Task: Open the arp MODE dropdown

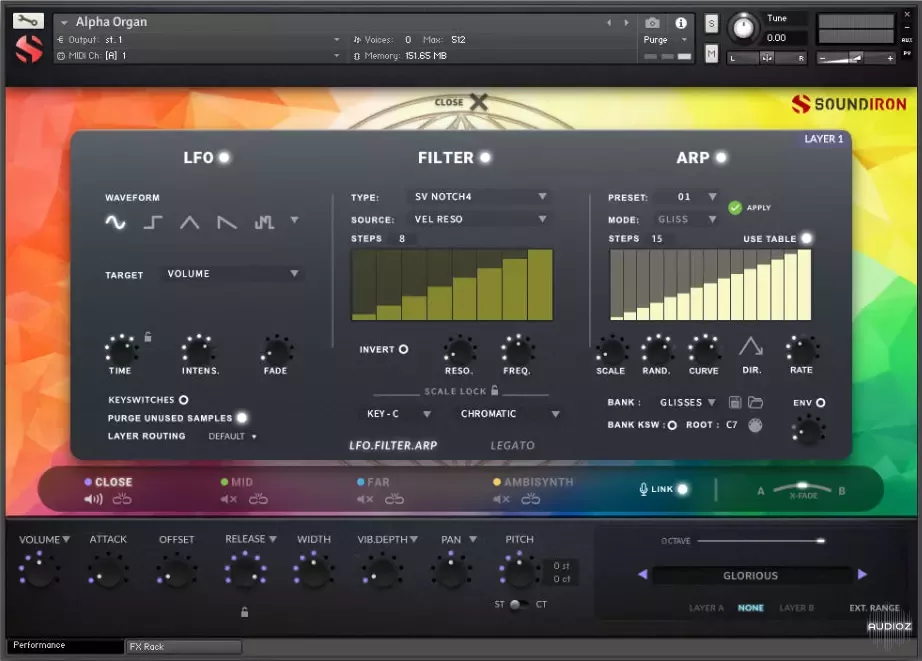Action: pyautogui.click(x=687, y=219)
